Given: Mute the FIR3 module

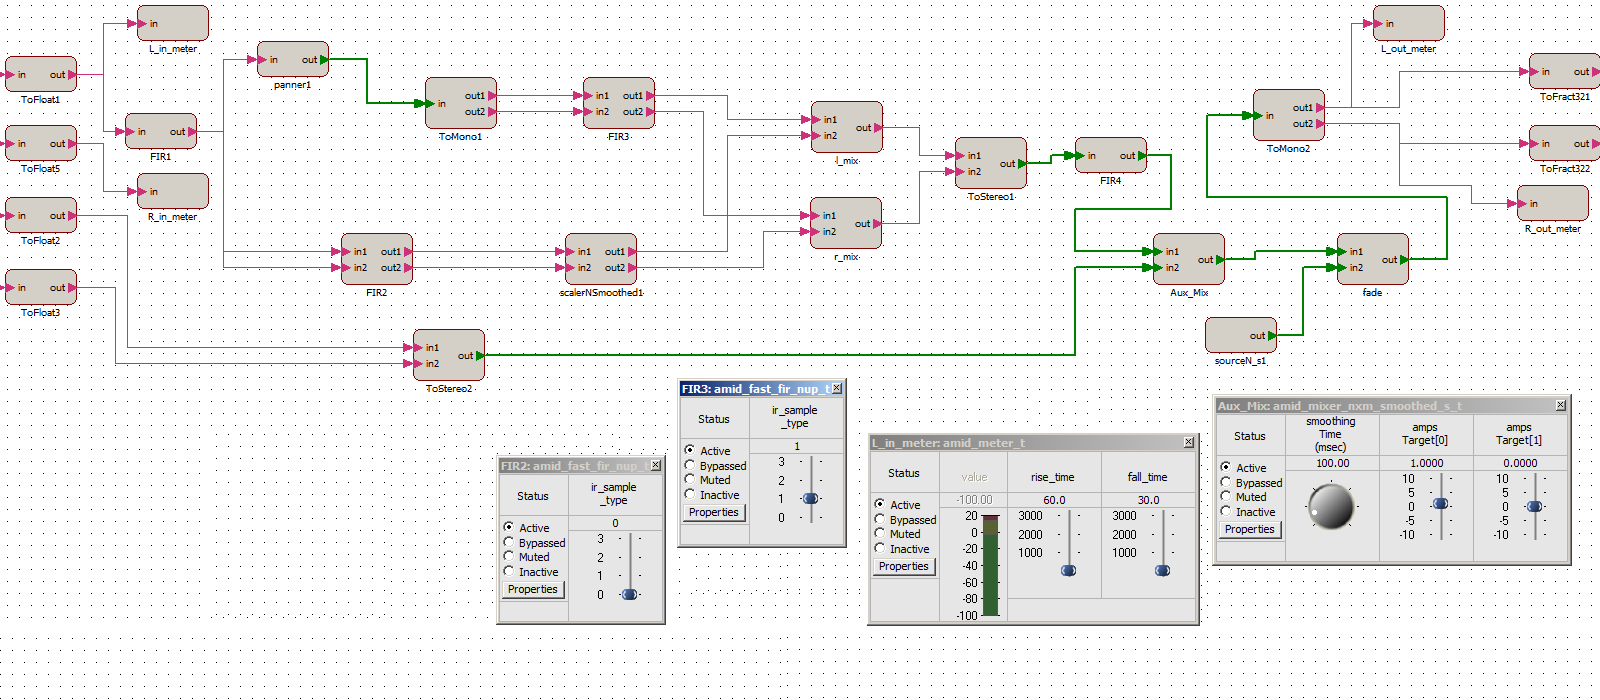Looking at the screenshot, I should [x=689, y=480].
